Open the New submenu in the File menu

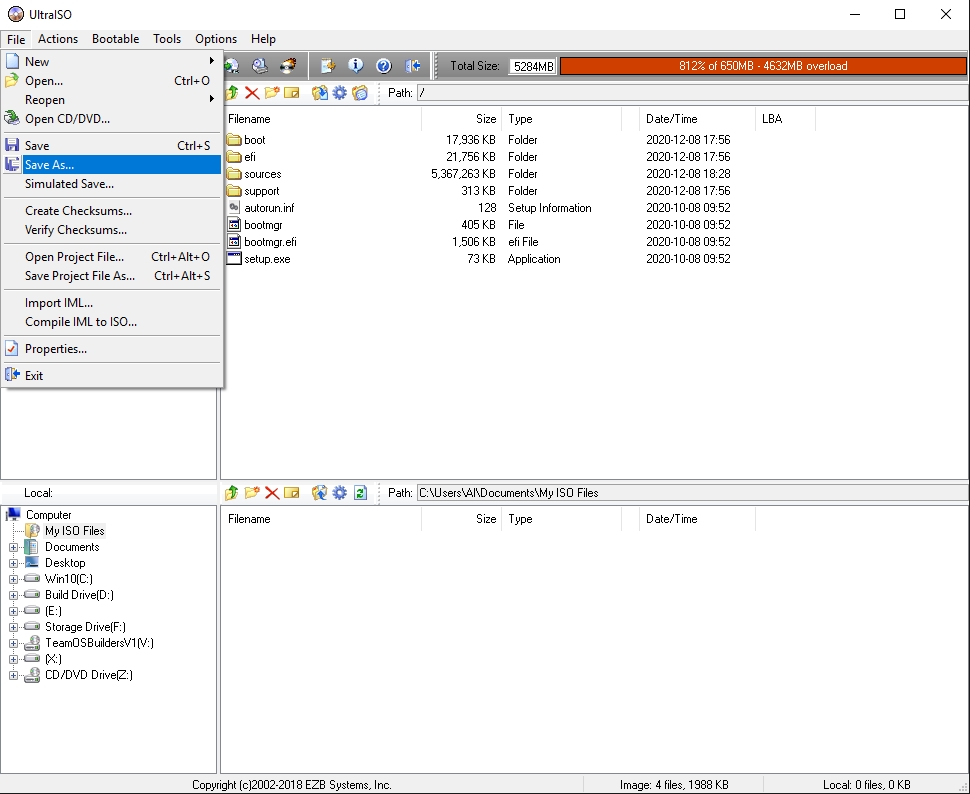pyautogui.click(x=112, y=61)
